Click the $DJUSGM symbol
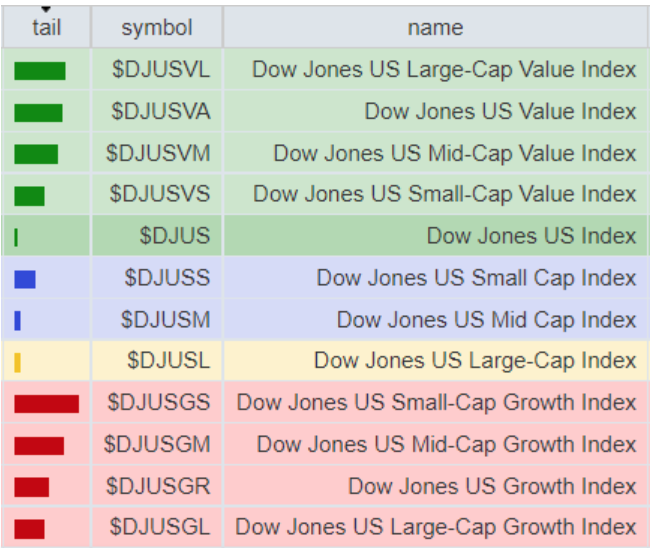650x548 pixels. (157, 445)
